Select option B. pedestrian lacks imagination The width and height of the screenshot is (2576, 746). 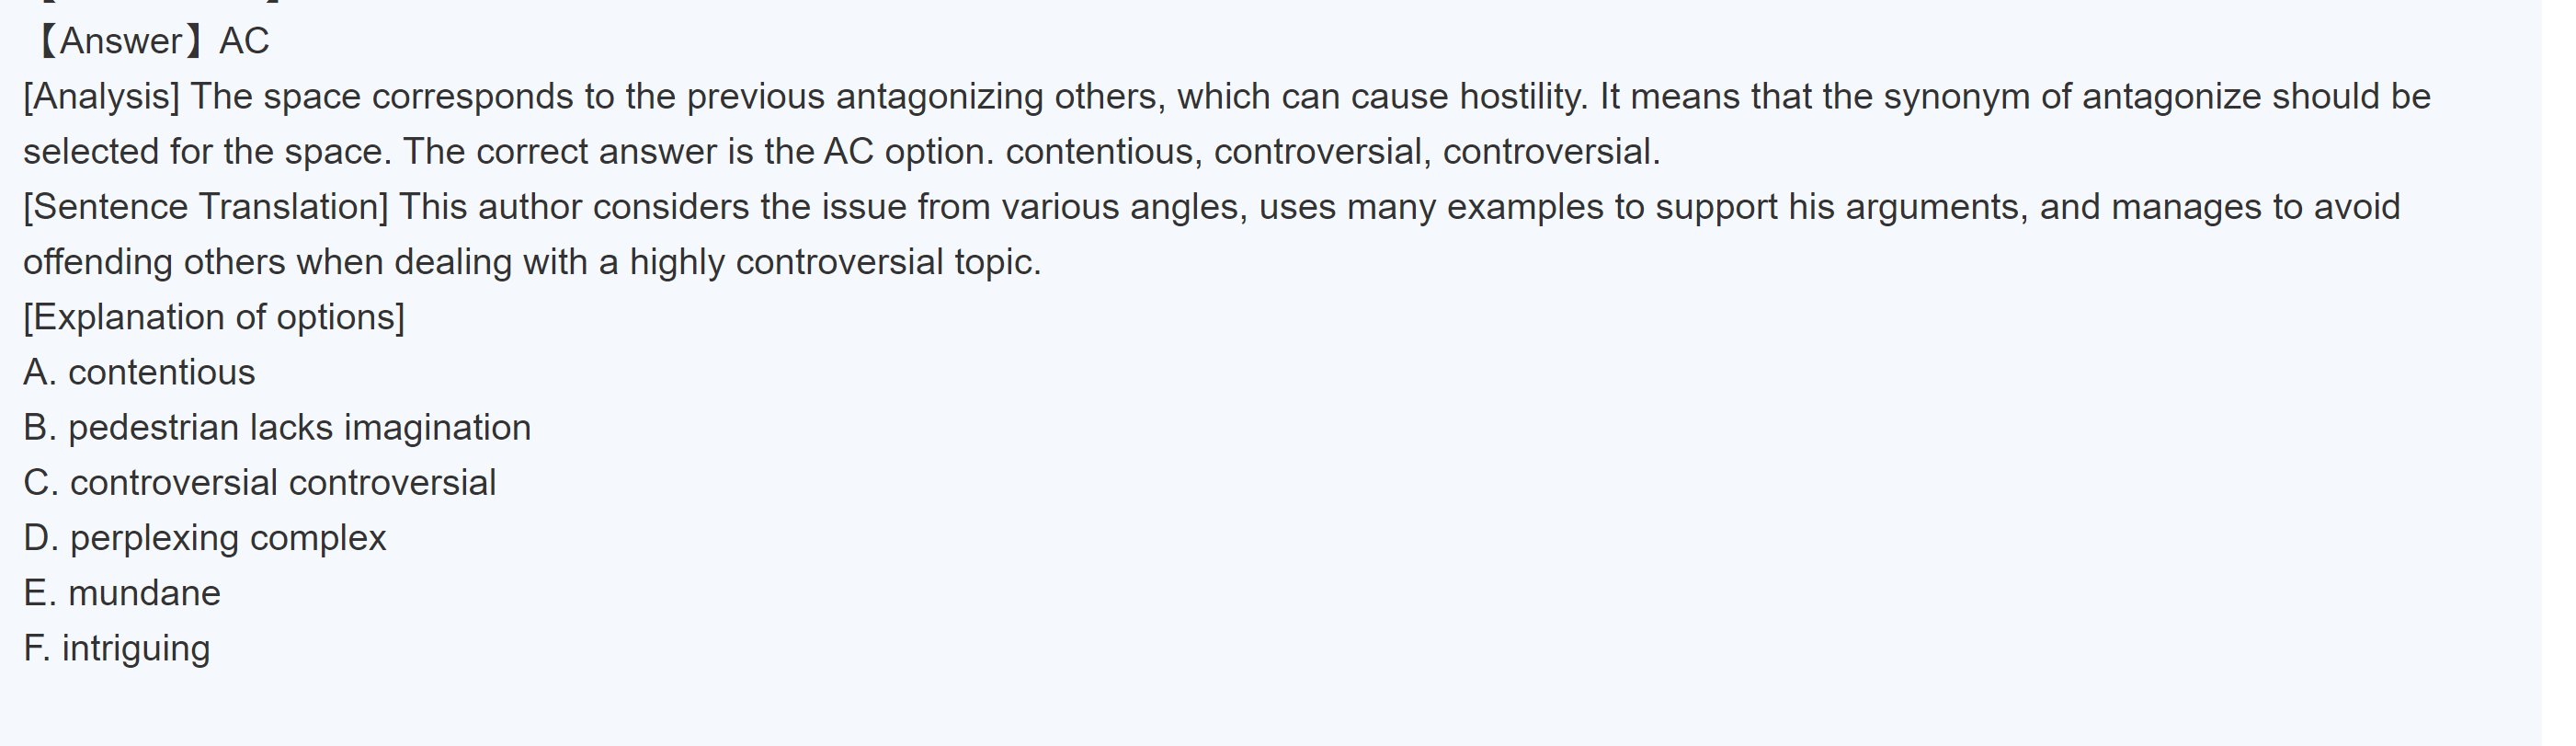[x=277, y=427]
